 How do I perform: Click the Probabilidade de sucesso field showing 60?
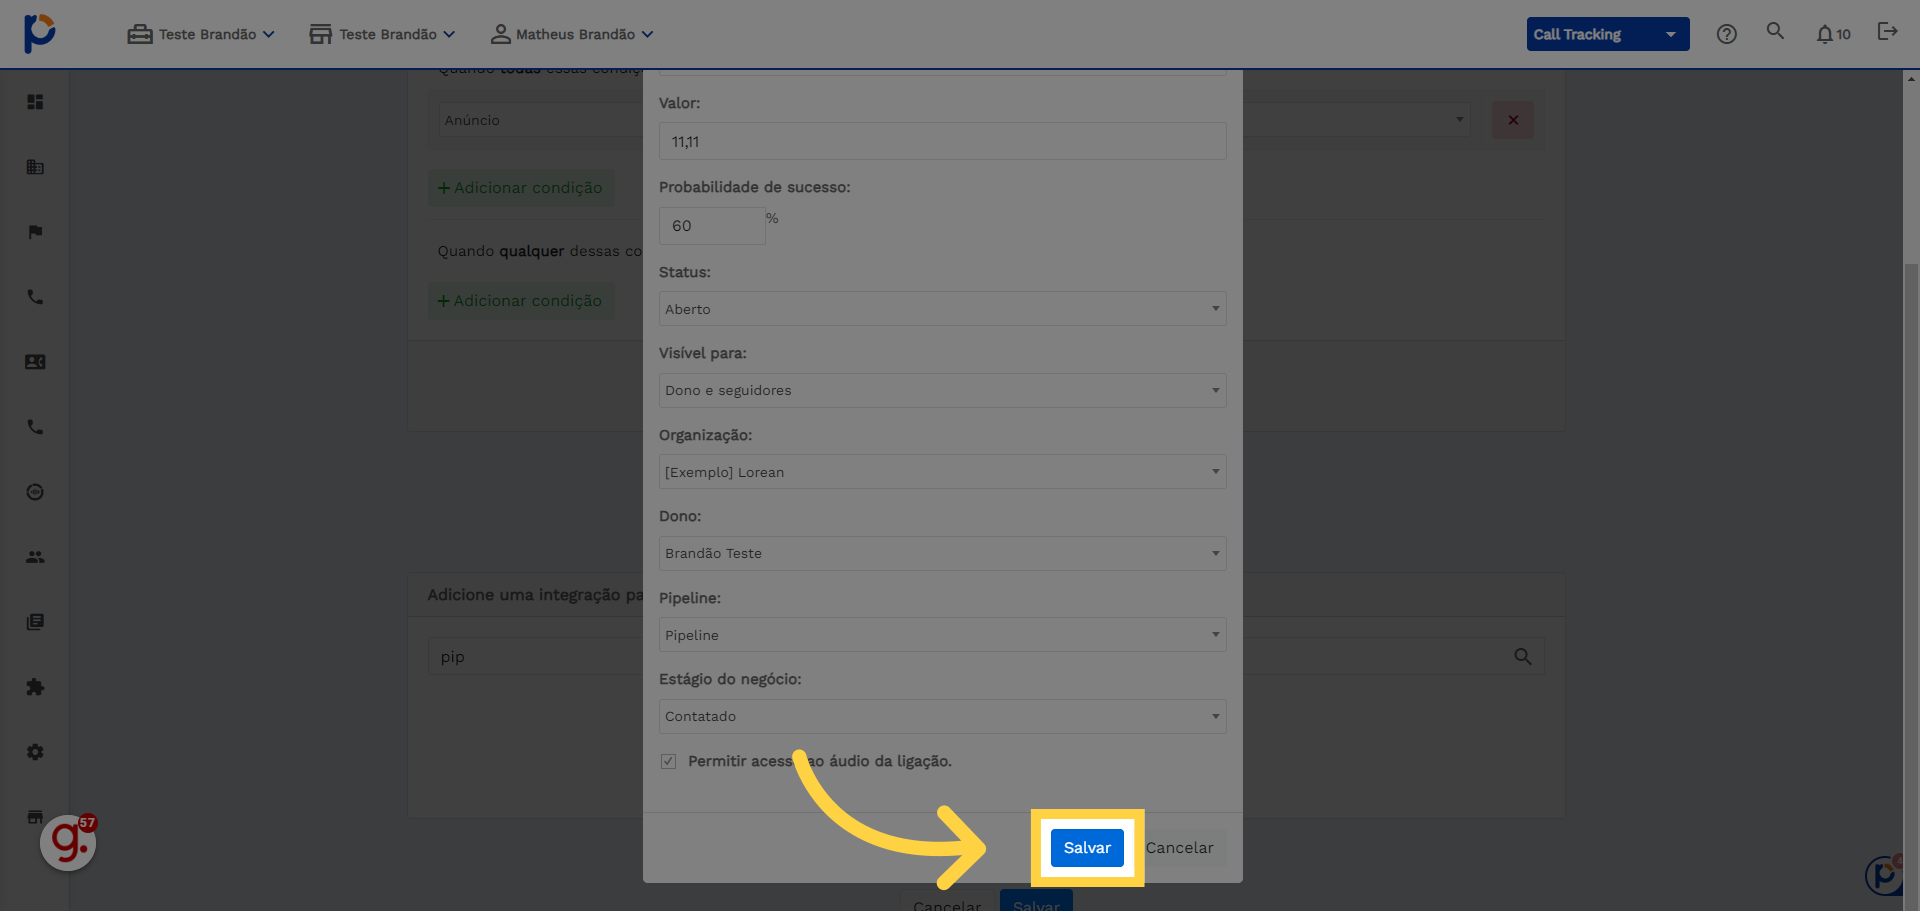click(x=712, y=226)
